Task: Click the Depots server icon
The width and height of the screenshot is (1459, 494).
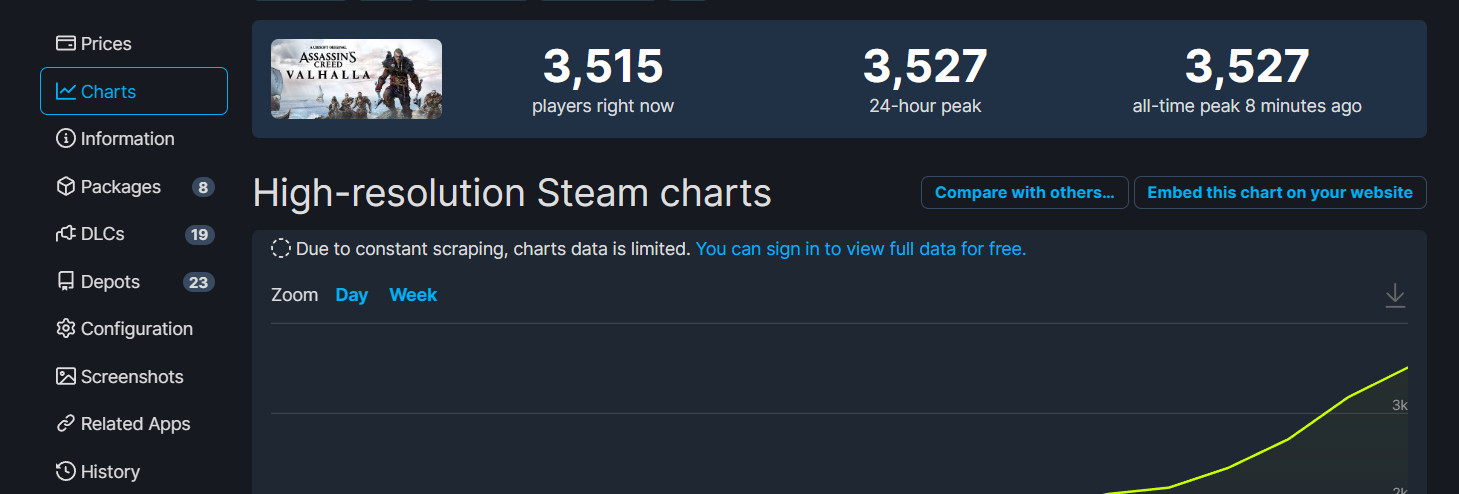Action: (x=66, y=282)
